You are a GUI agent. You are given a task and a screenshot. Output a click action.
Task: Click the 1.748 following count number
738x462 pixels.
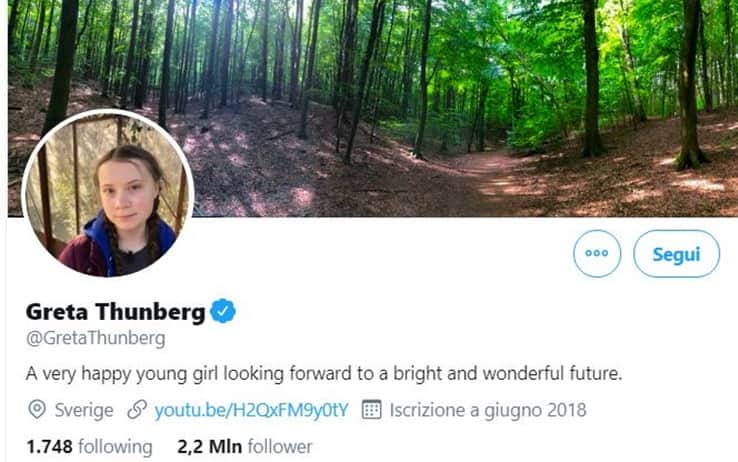(x=49, y=446)
